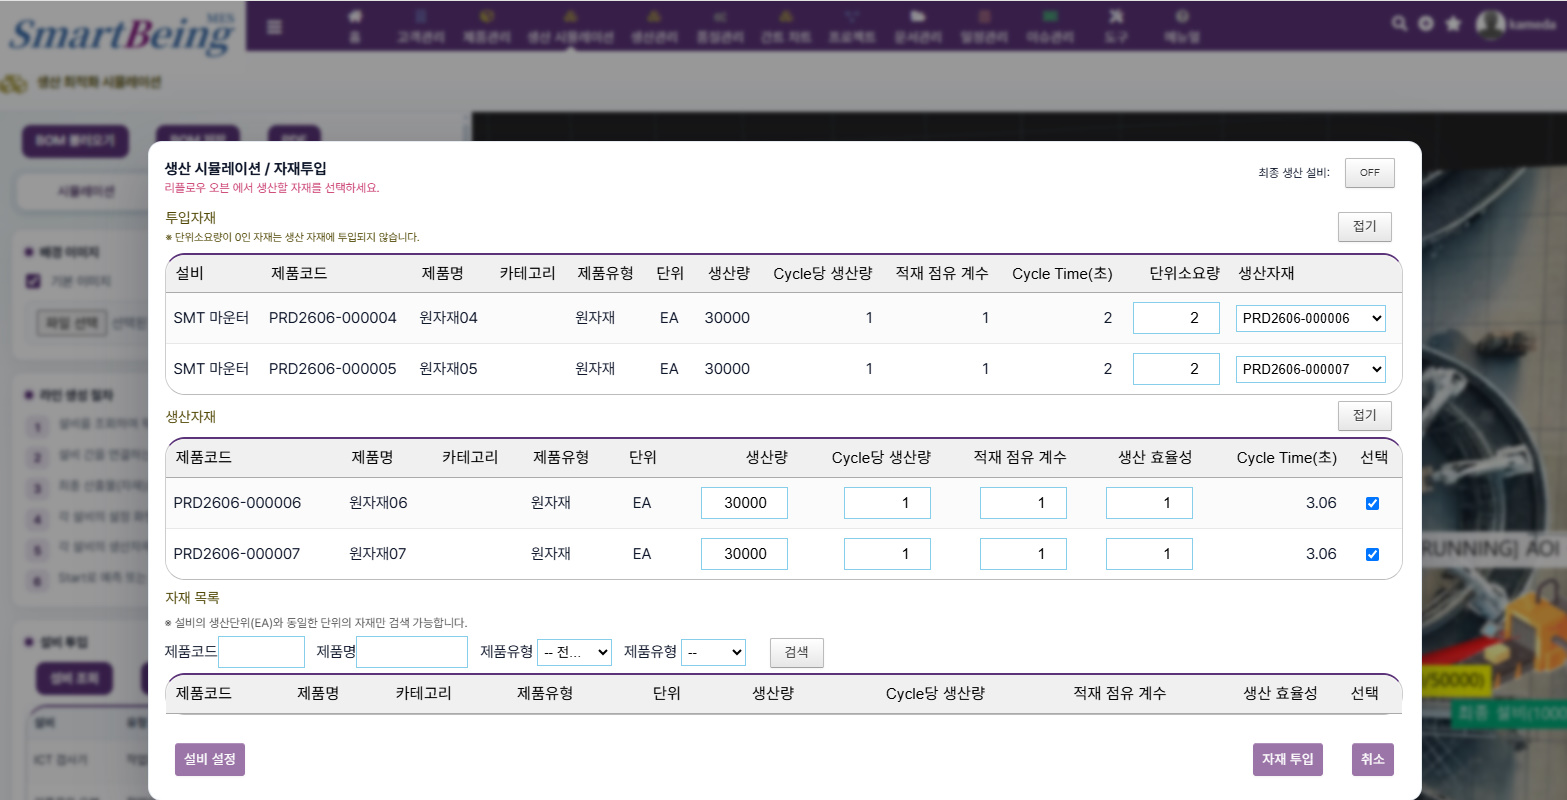Click 적재 점유 계수 field for 원자재07

tap(1023, 554)
